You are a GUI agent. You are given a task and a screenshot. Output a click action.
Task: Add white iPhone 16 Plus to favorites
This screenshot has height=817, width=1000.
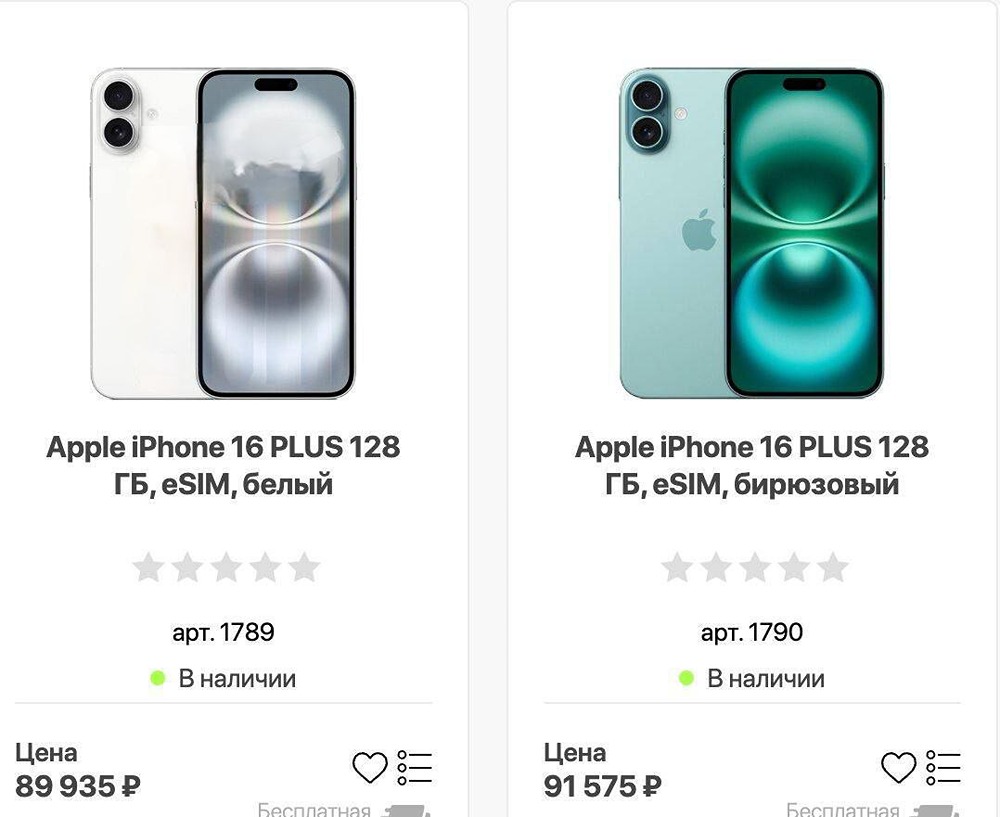(370, 767)
